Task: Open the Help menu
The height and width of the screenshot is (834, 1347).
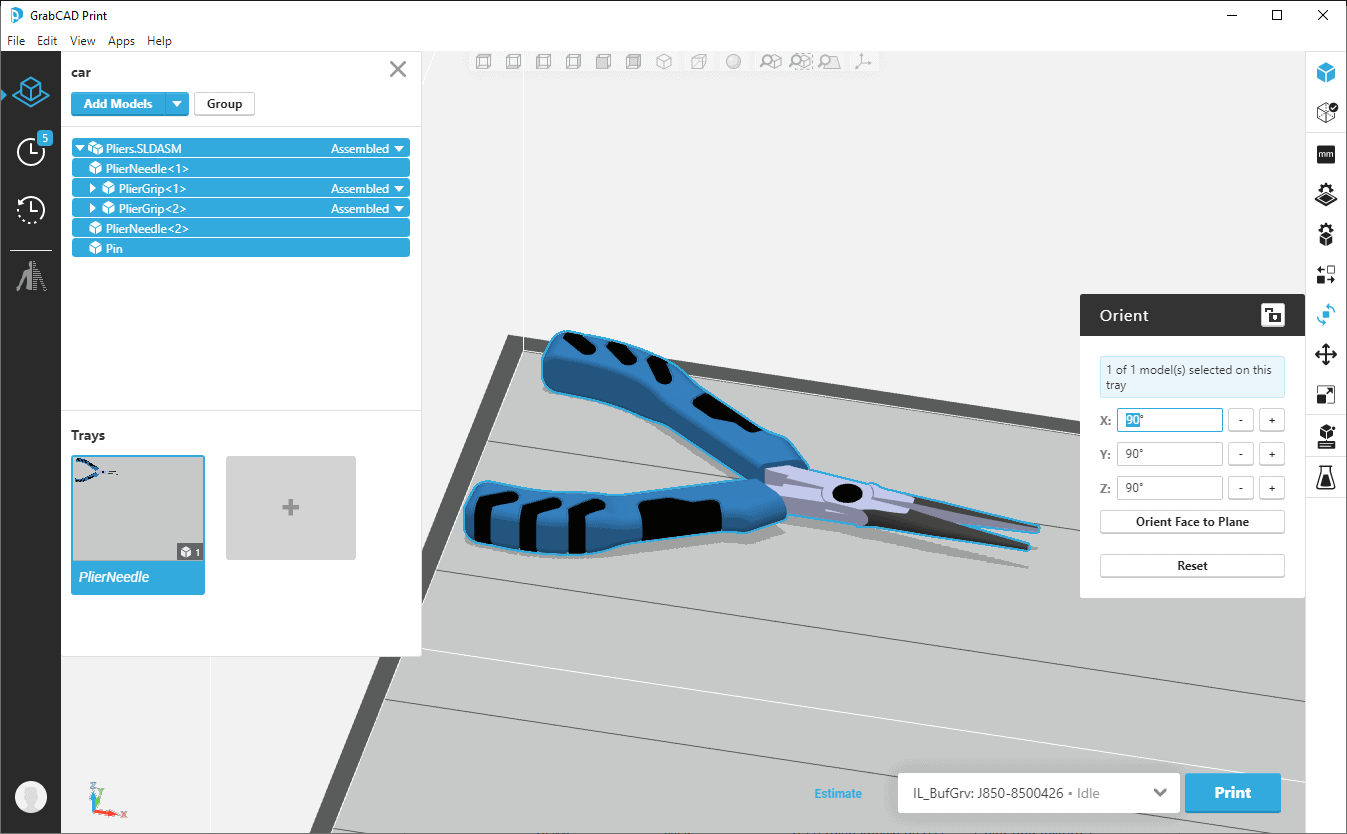Action: click(x=159, y=41)
